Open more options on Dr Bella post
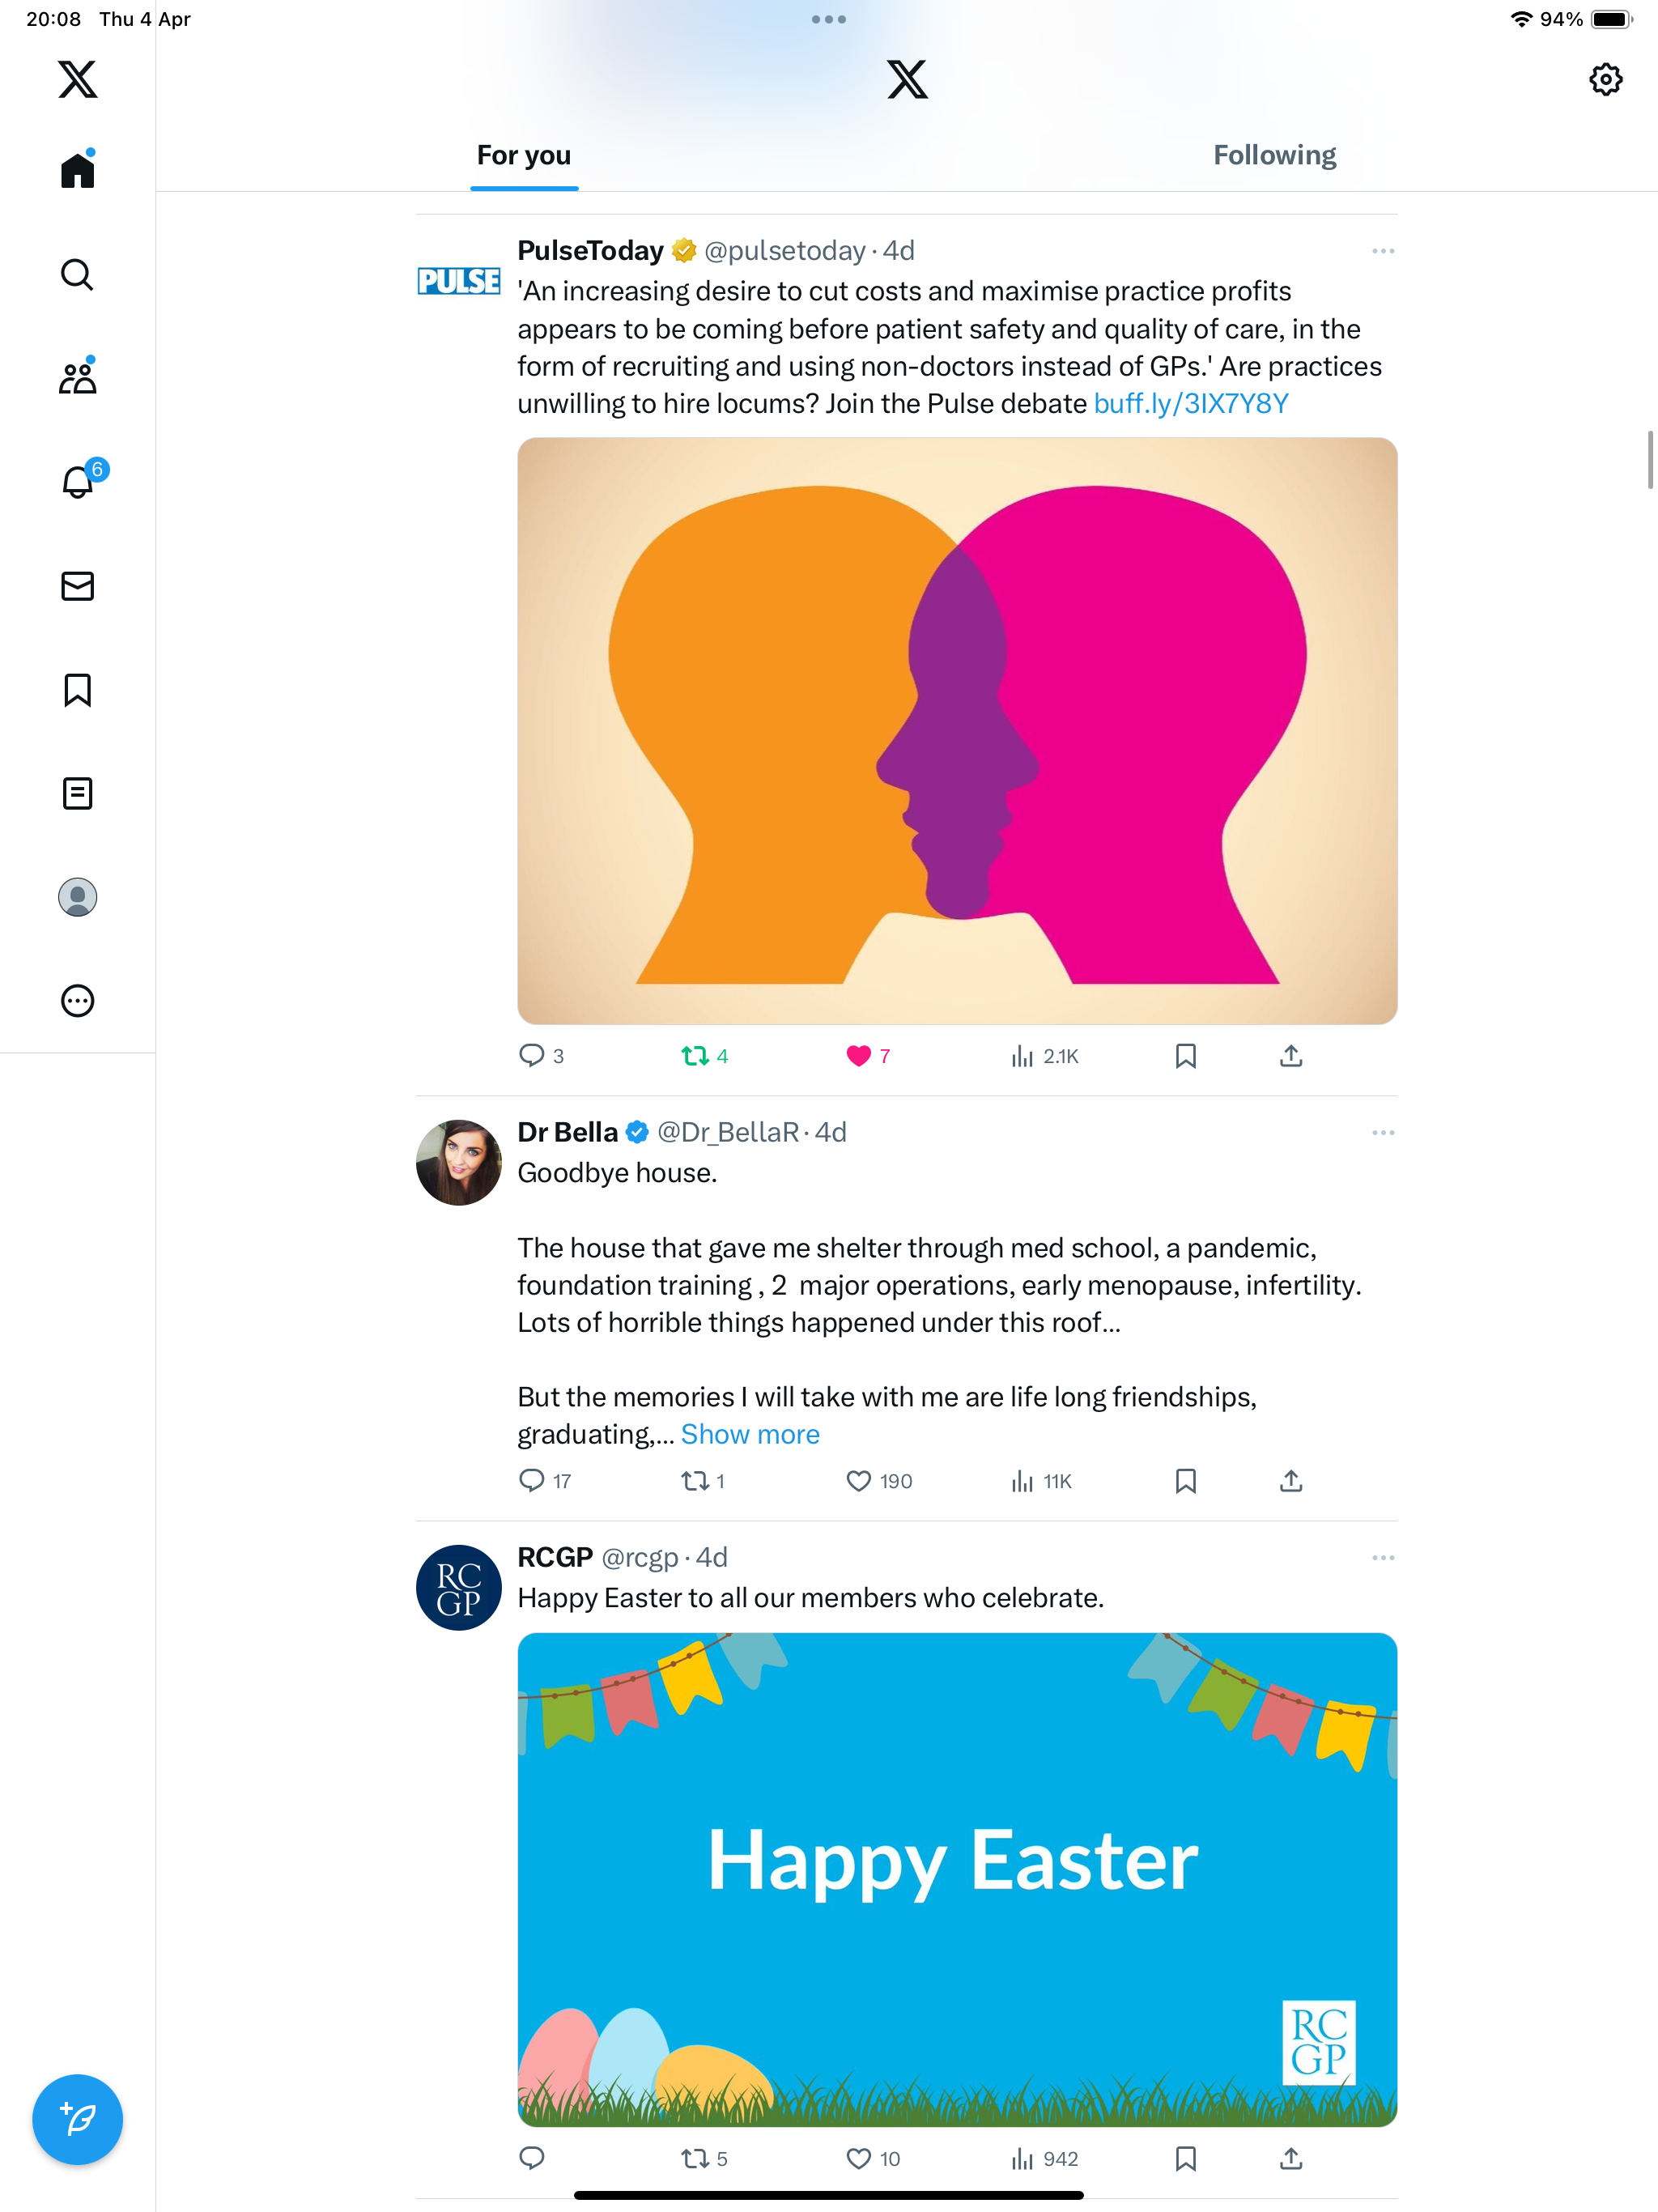Screen dimensions: 1658x2212 pyautogui.click(x=1383, y=1133)
